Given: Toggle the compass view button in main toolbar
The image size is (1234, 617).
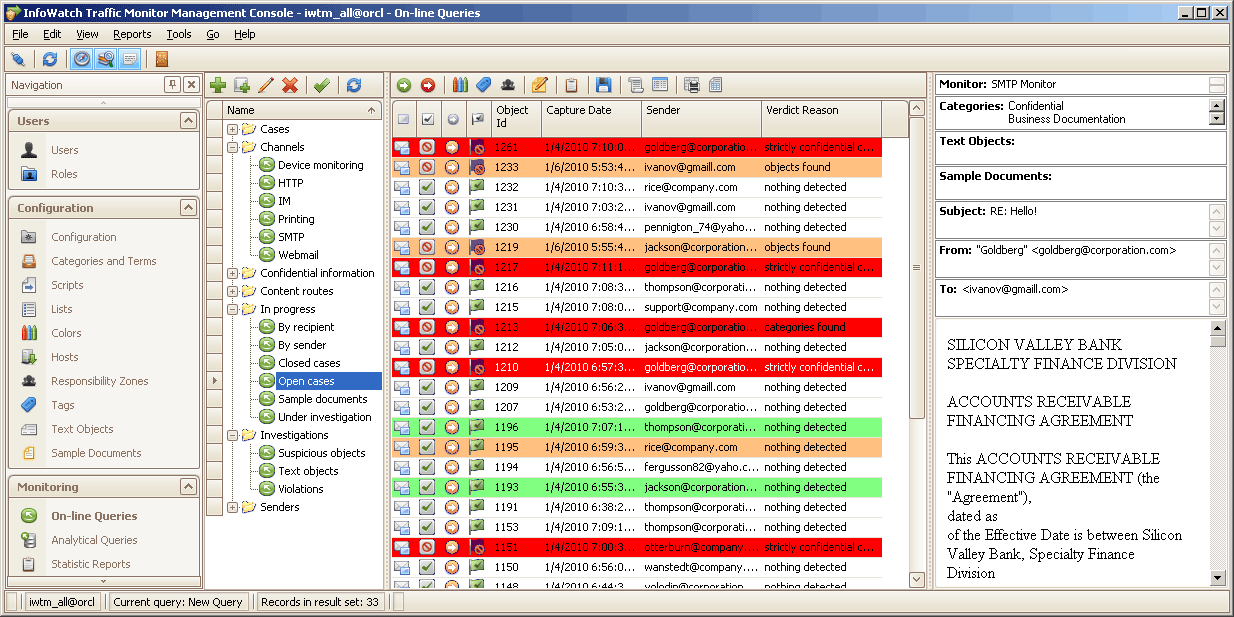Looking at the screenshot, I should (82, 59).
